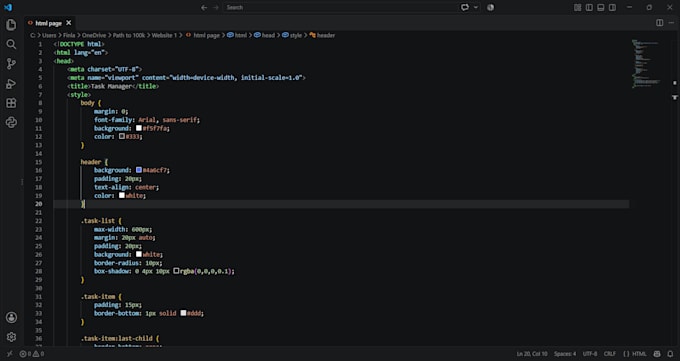Open the Accounts menu icon
This screenshot has height=361, width=680.
click(x=11, y=318)
